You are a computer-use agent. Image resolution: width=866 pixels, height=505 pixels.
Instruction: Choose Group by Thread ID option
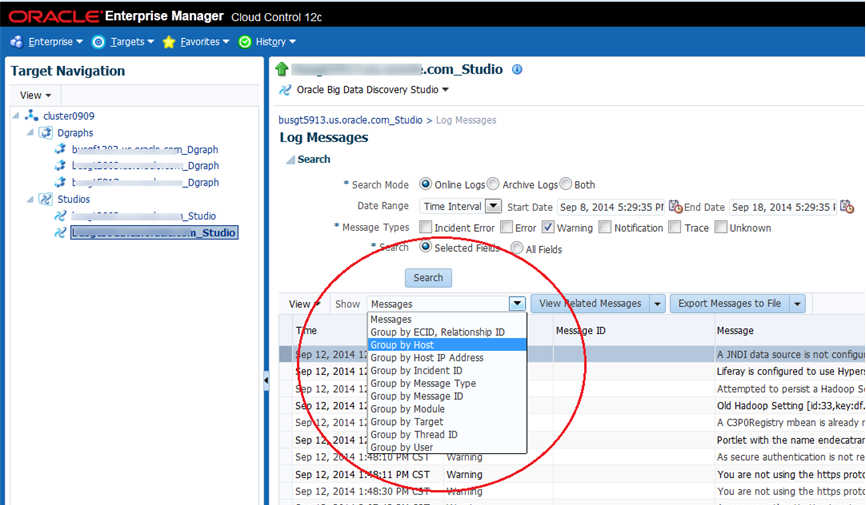point(447,434)
